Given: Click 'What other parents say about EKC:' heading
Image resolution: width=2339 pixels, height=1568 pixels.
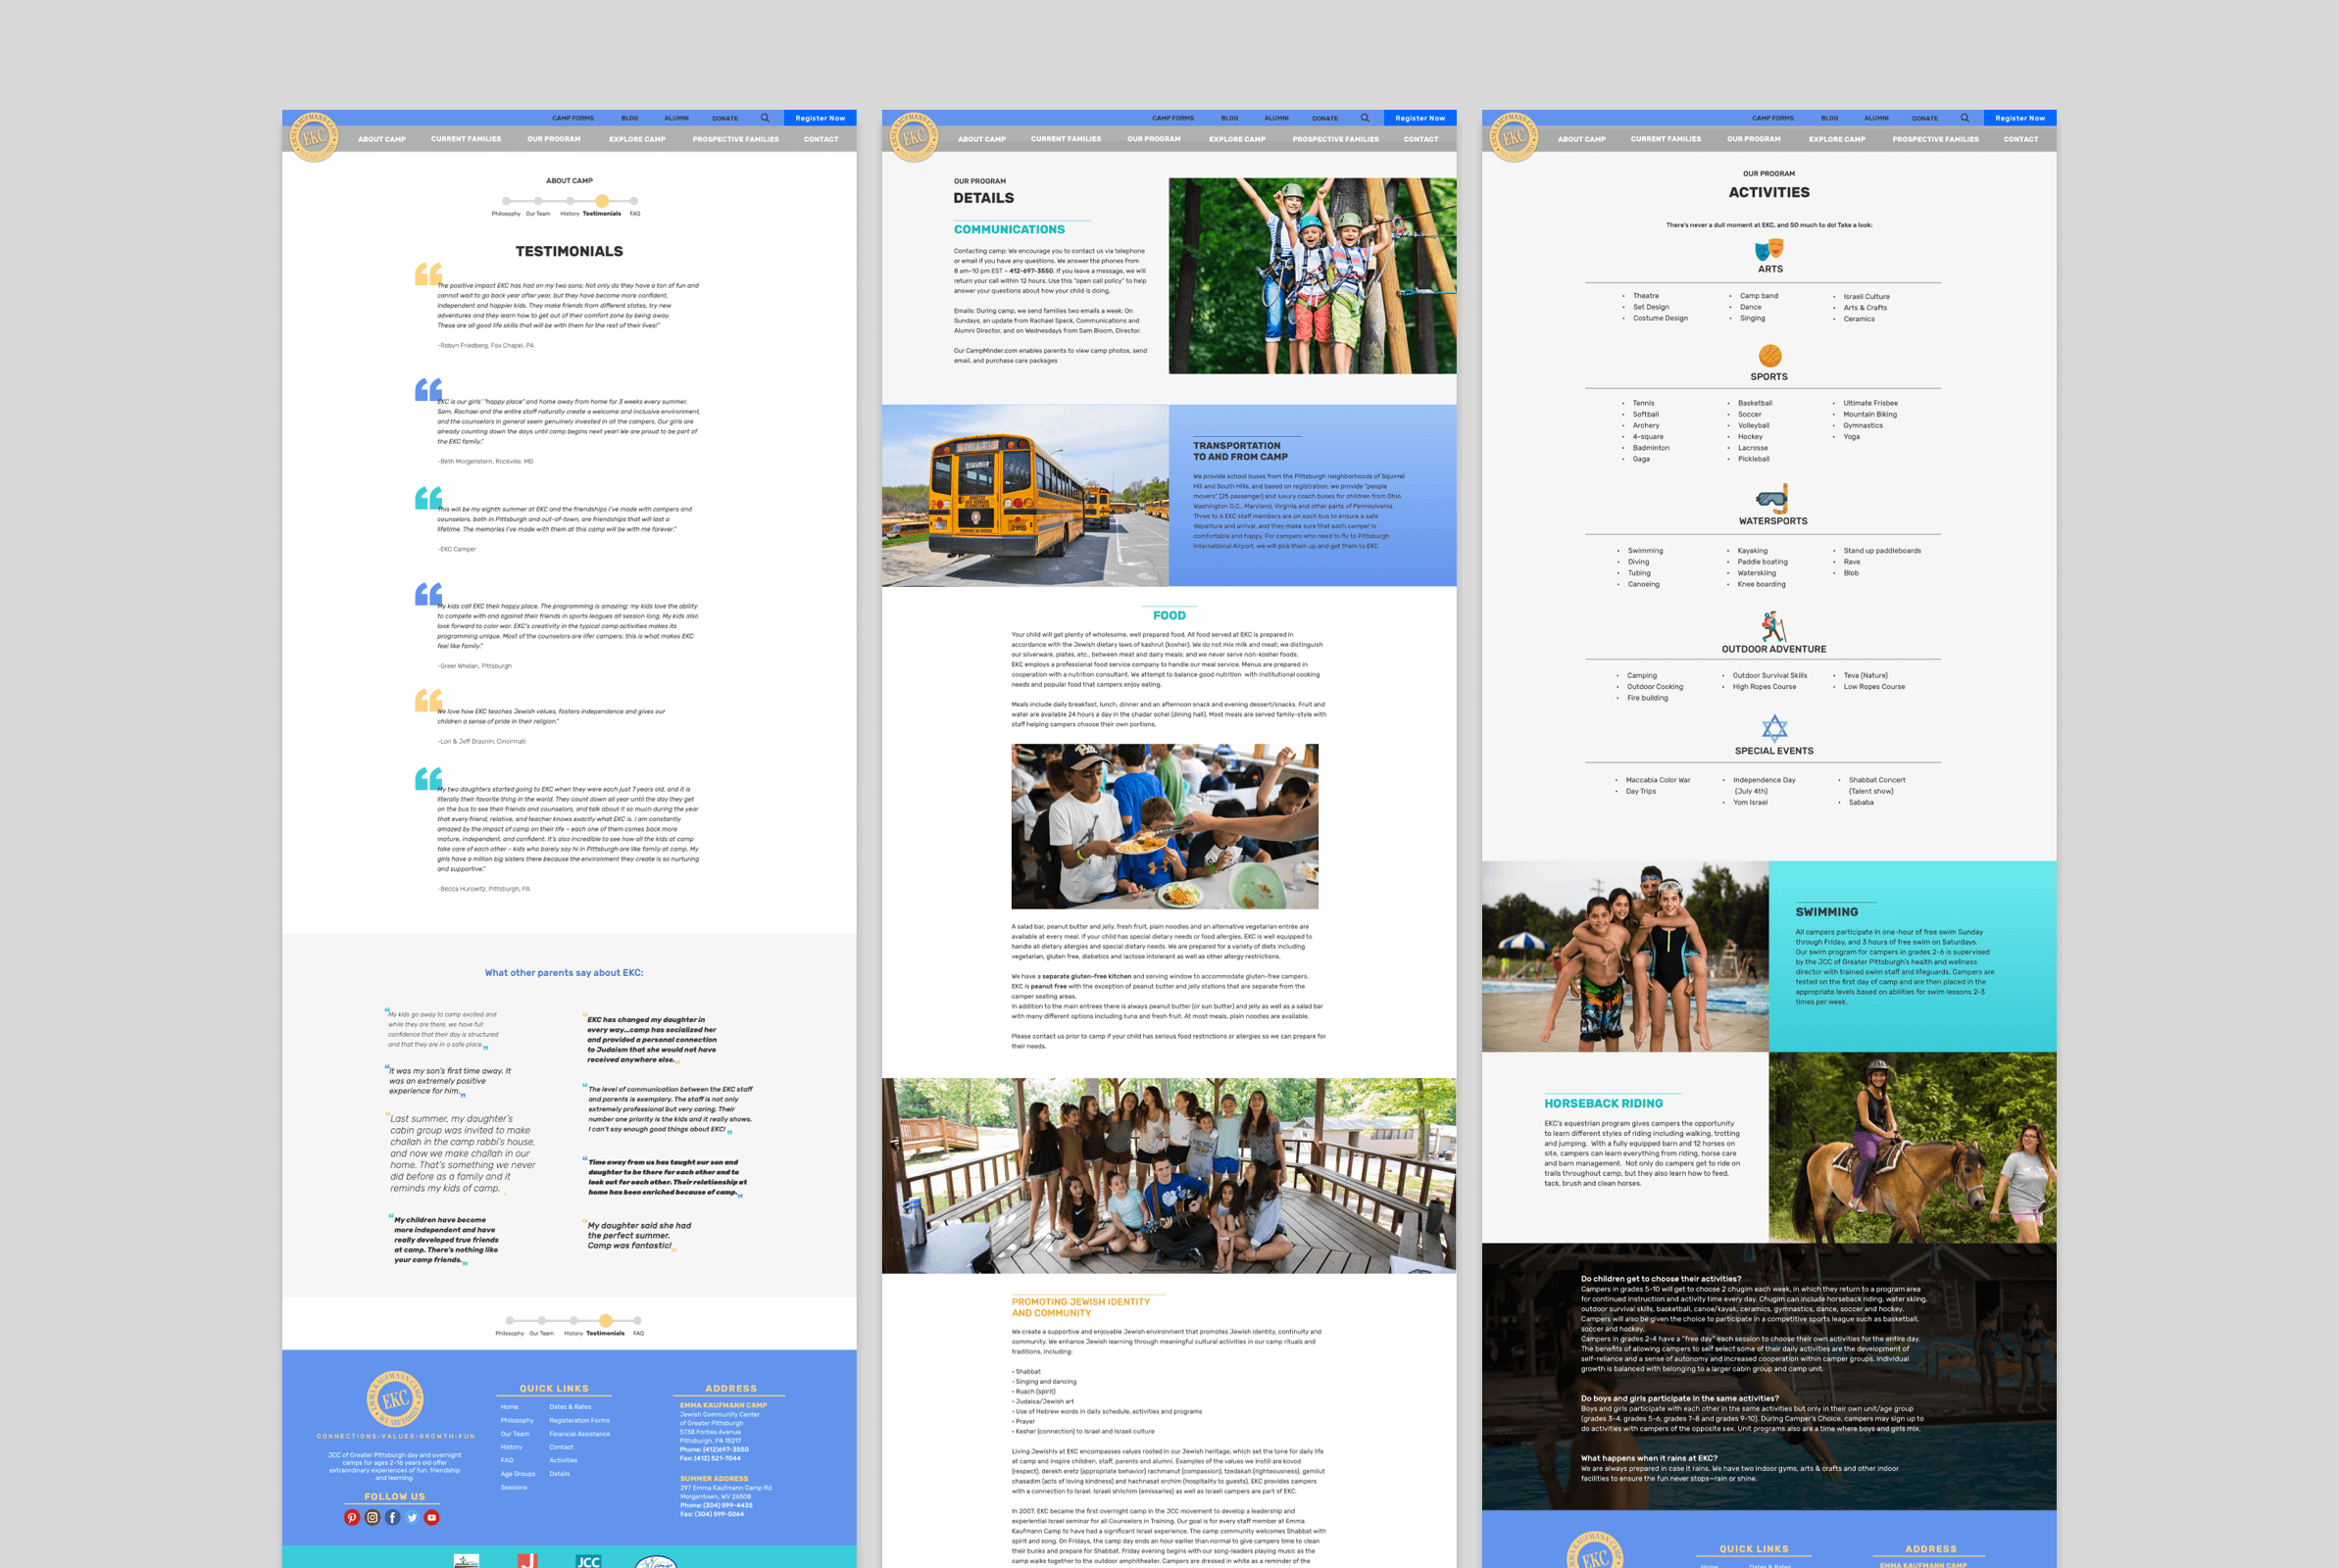Looking at the screenshot, I should tap(564, 972).
